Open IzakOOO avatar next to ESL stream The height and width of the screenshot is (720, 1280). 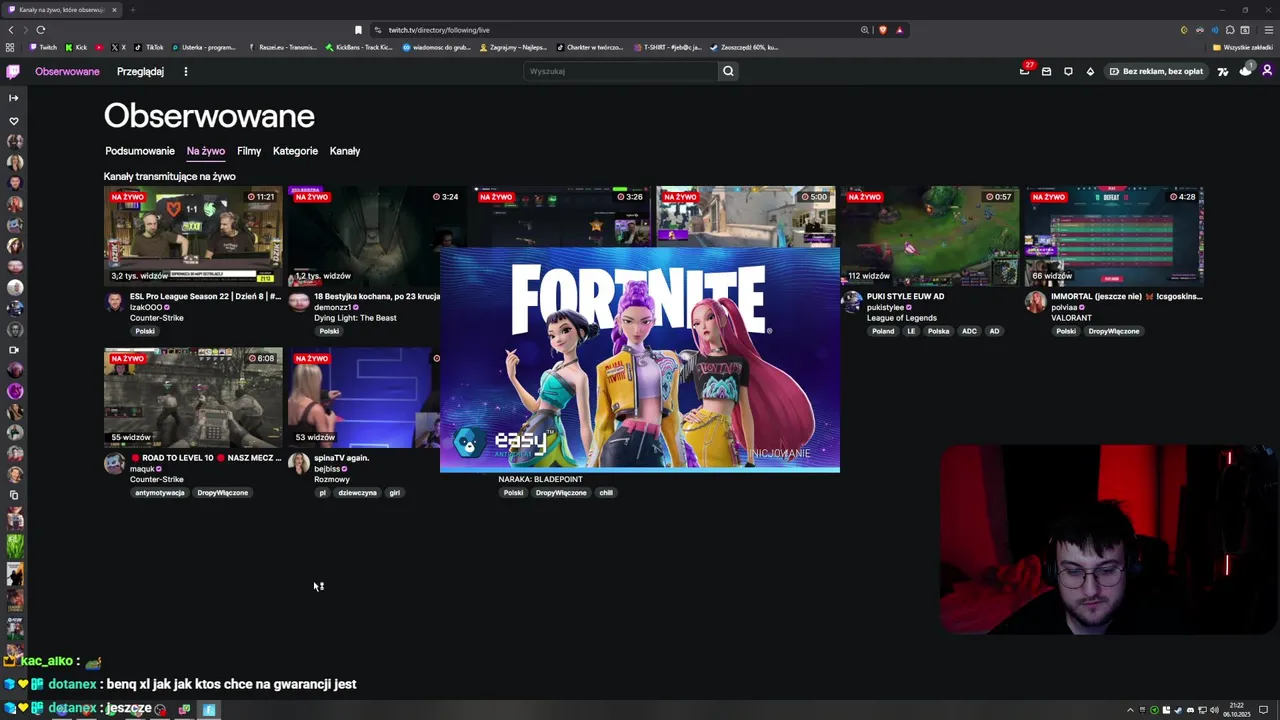click(115, 302)
